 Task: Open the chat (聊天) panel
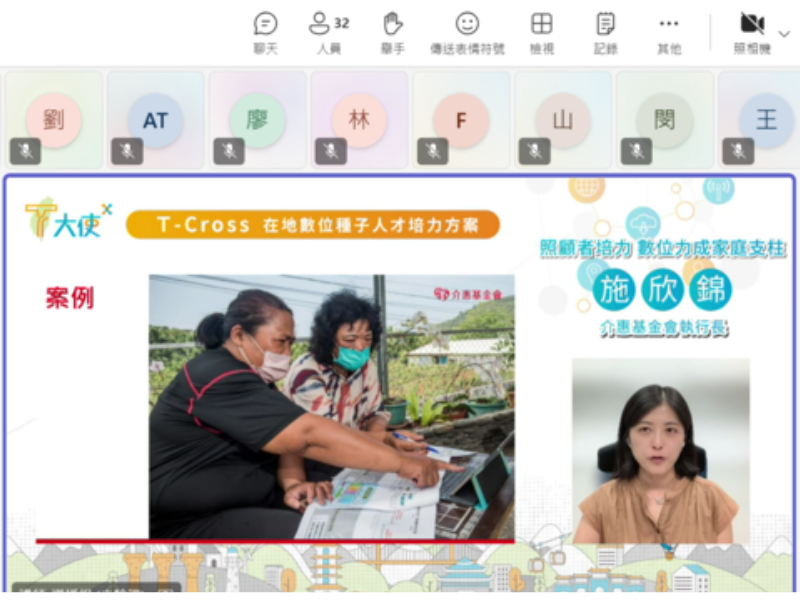click(x=265, y=33)
